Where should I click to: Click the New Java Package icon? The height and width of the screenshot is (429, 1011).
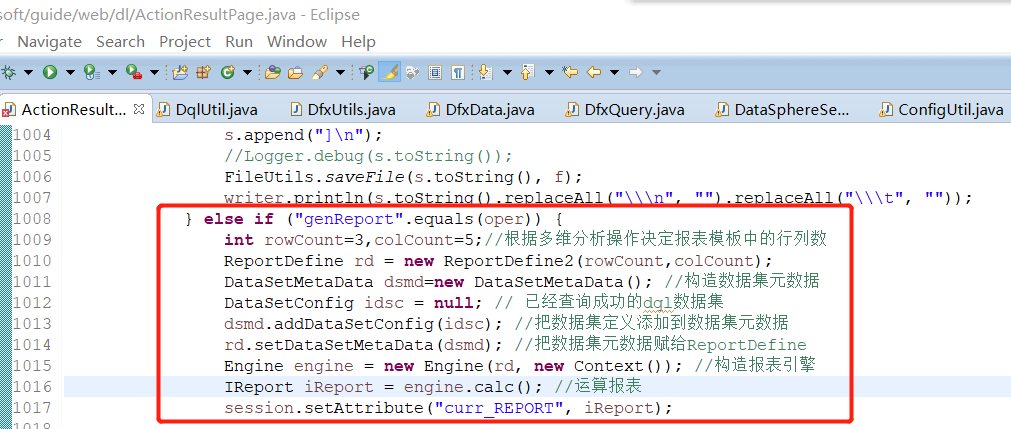204,72
